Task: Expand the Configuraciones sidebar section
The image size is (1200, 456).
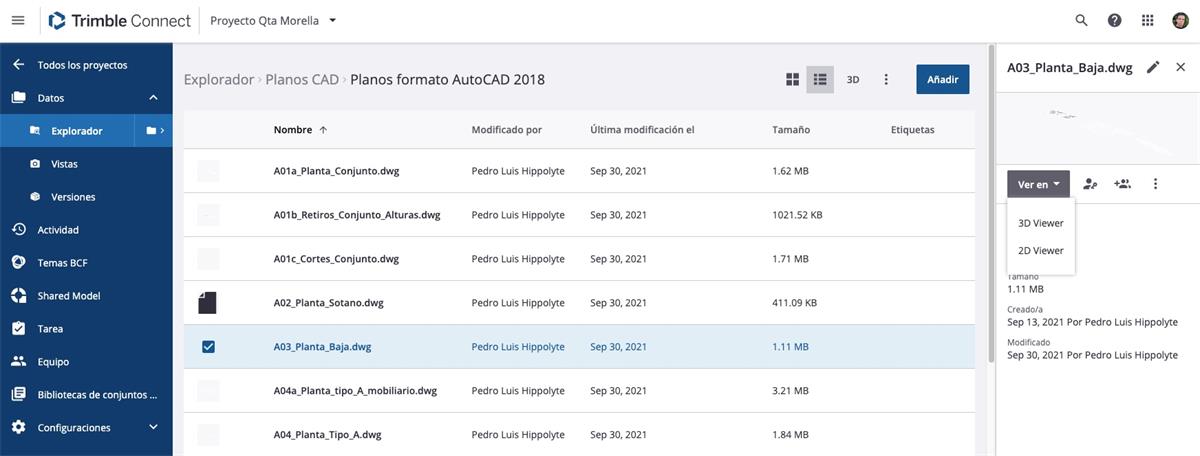Action: (x=153, y=427)
